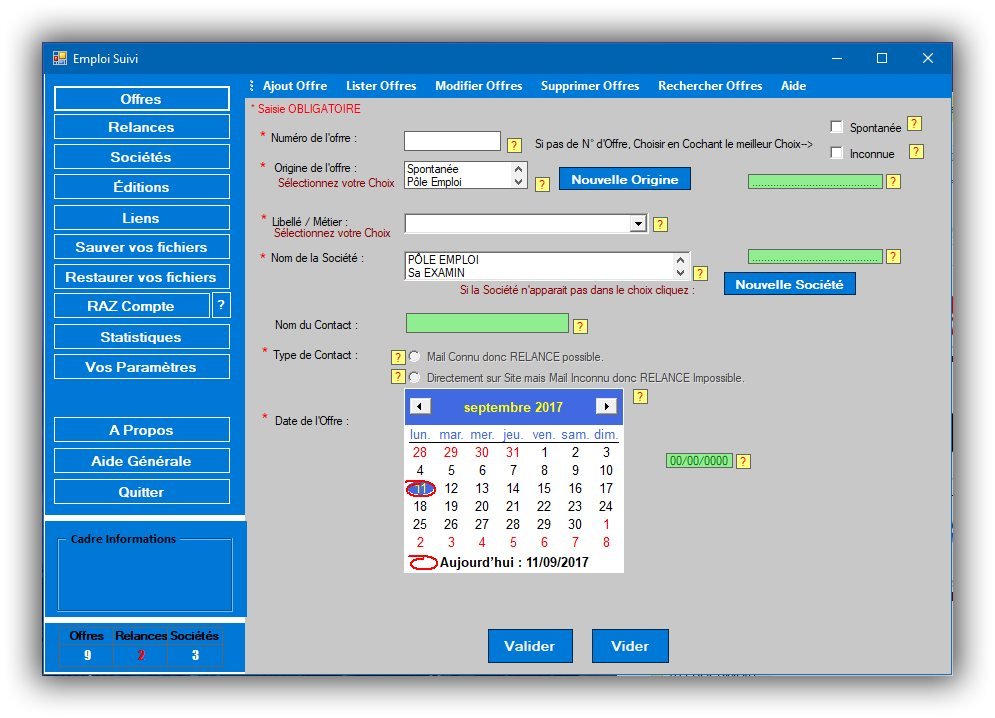
Task: Click the Valider button
Action: pos(529,646)
